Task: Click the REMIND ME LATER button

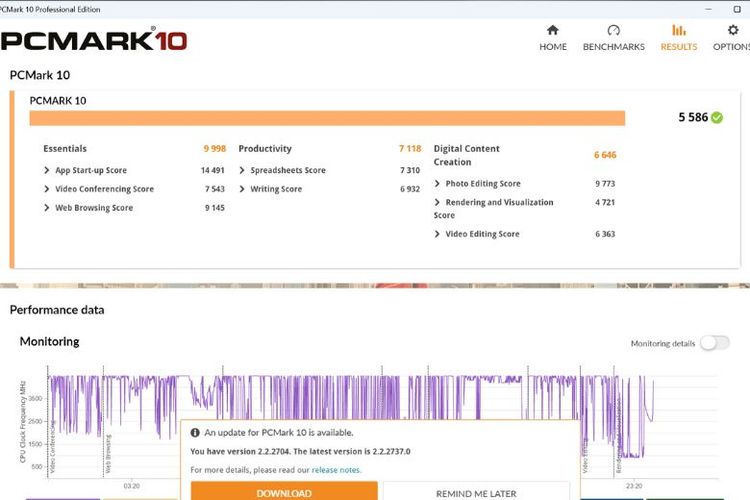Action: [476, 493]
